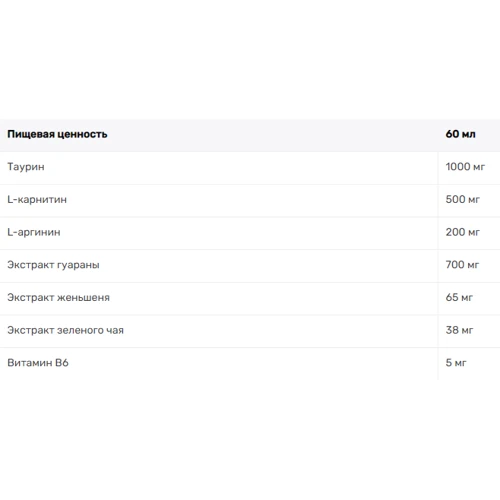500x500 pixels.
Task: Select the '60 мл' column header
Action: tap(460, 134)
